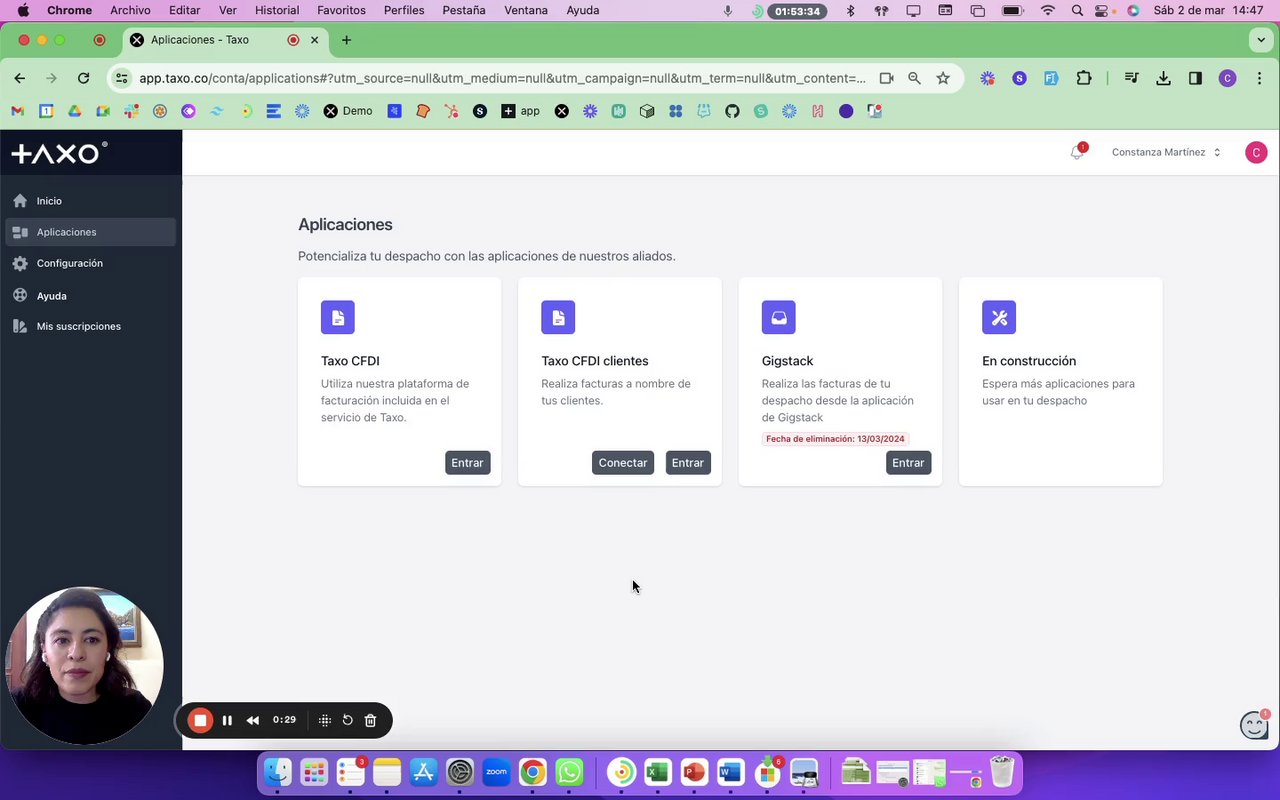The image size is (1280, 800).
Task: Open Finder from the dock
Action: click(x=277, y=772)
